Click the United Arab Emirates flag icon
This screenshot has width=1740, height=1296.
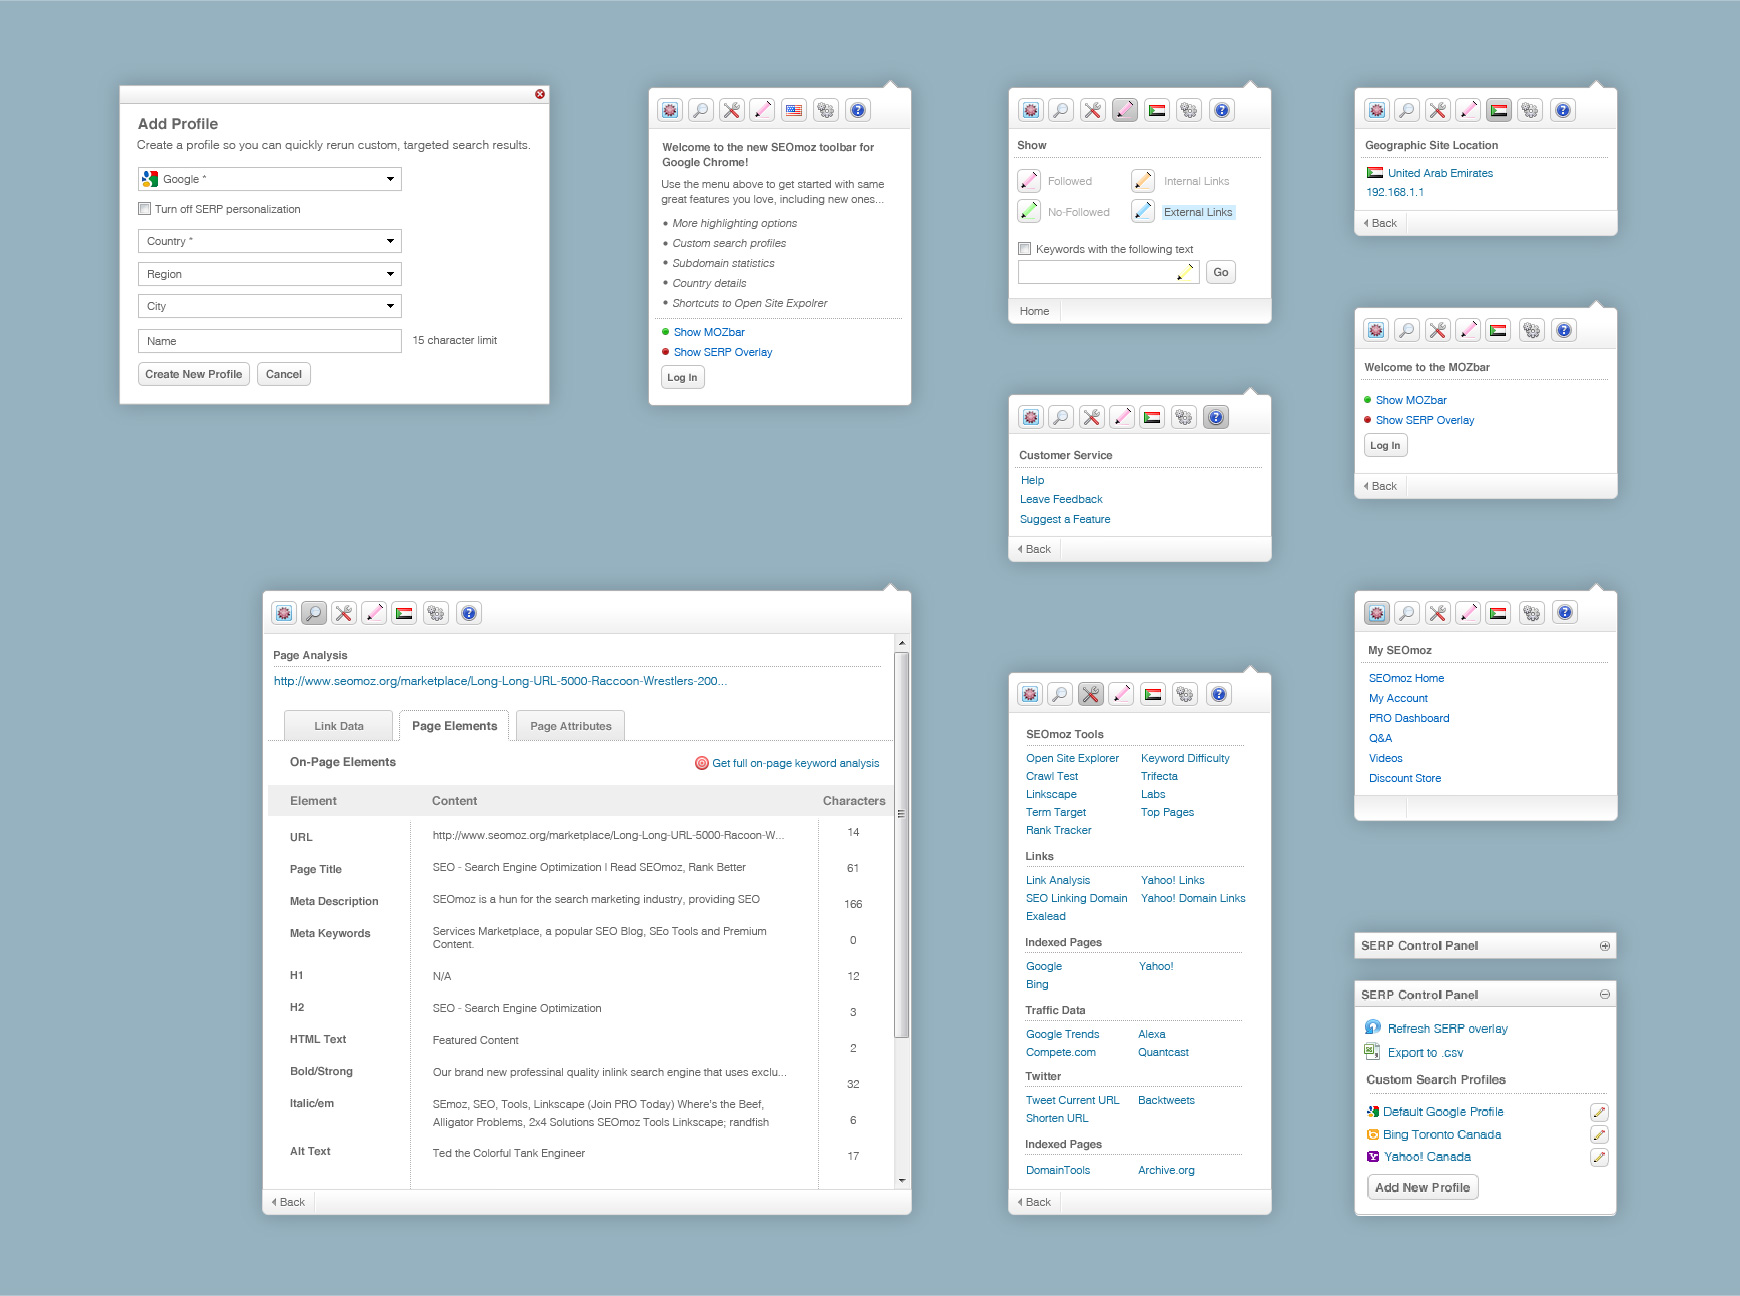coord(1375,173)
